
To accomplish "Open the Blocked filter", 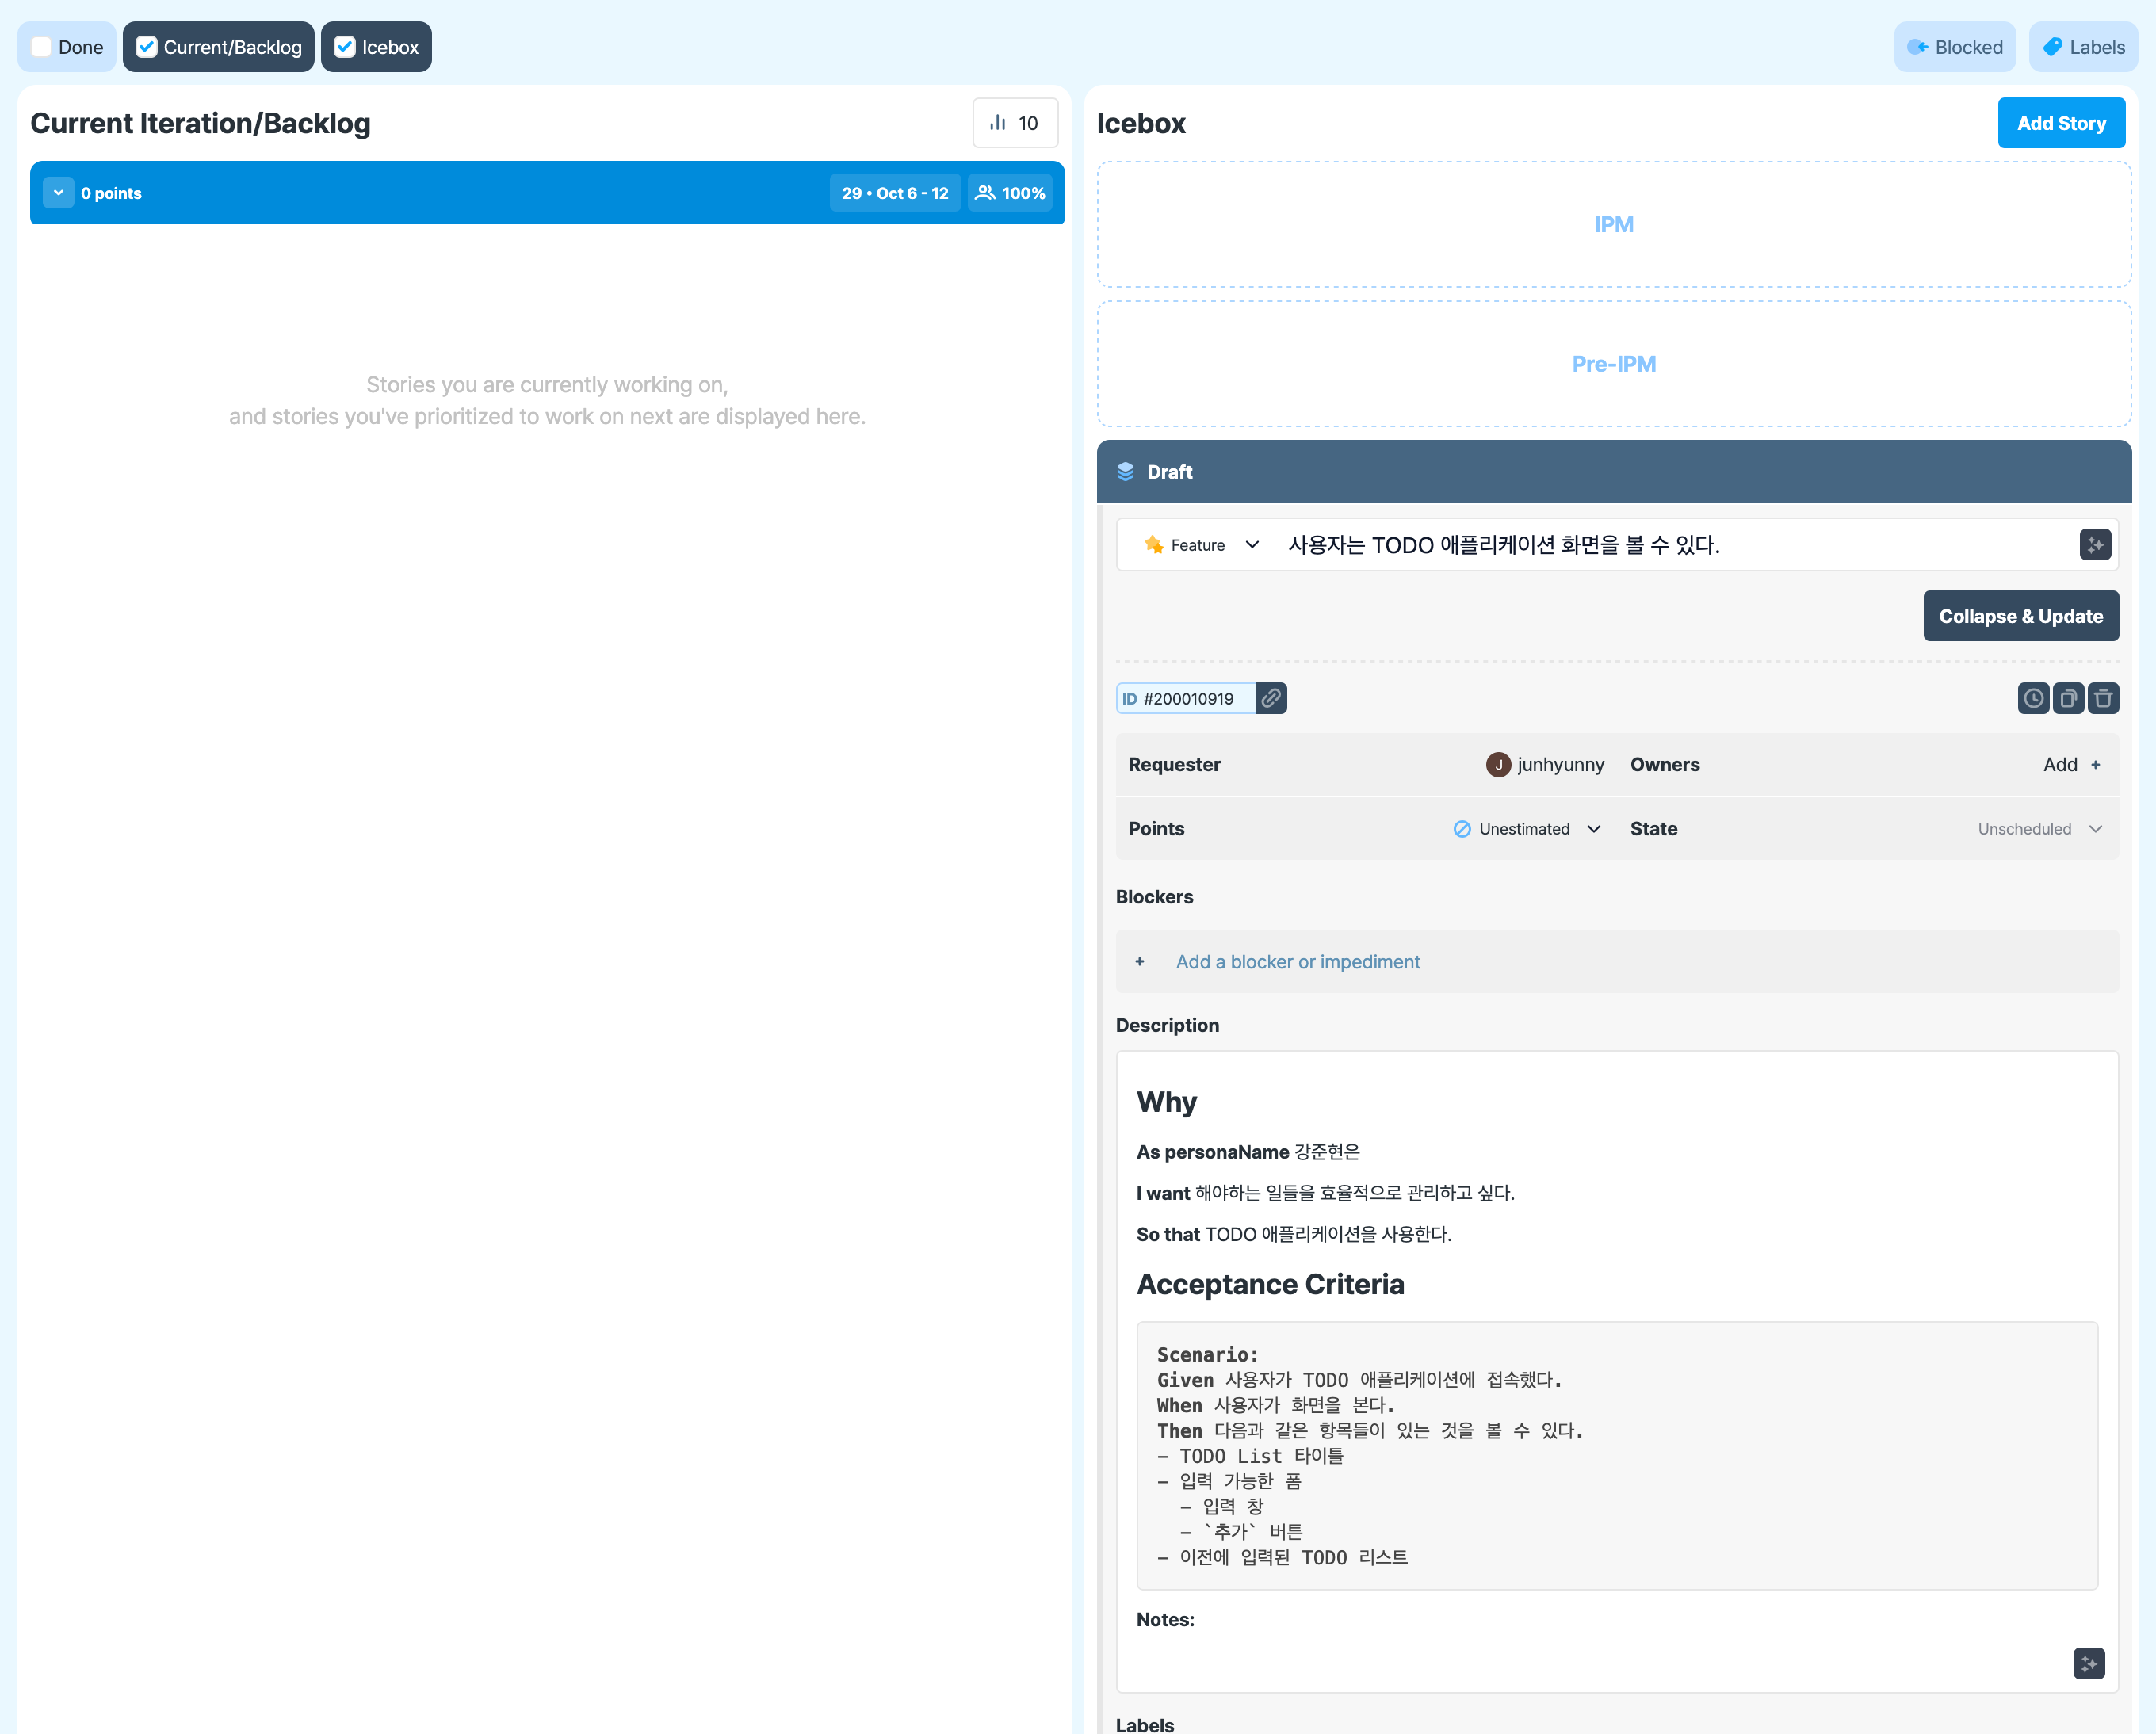I will 1954,47.
